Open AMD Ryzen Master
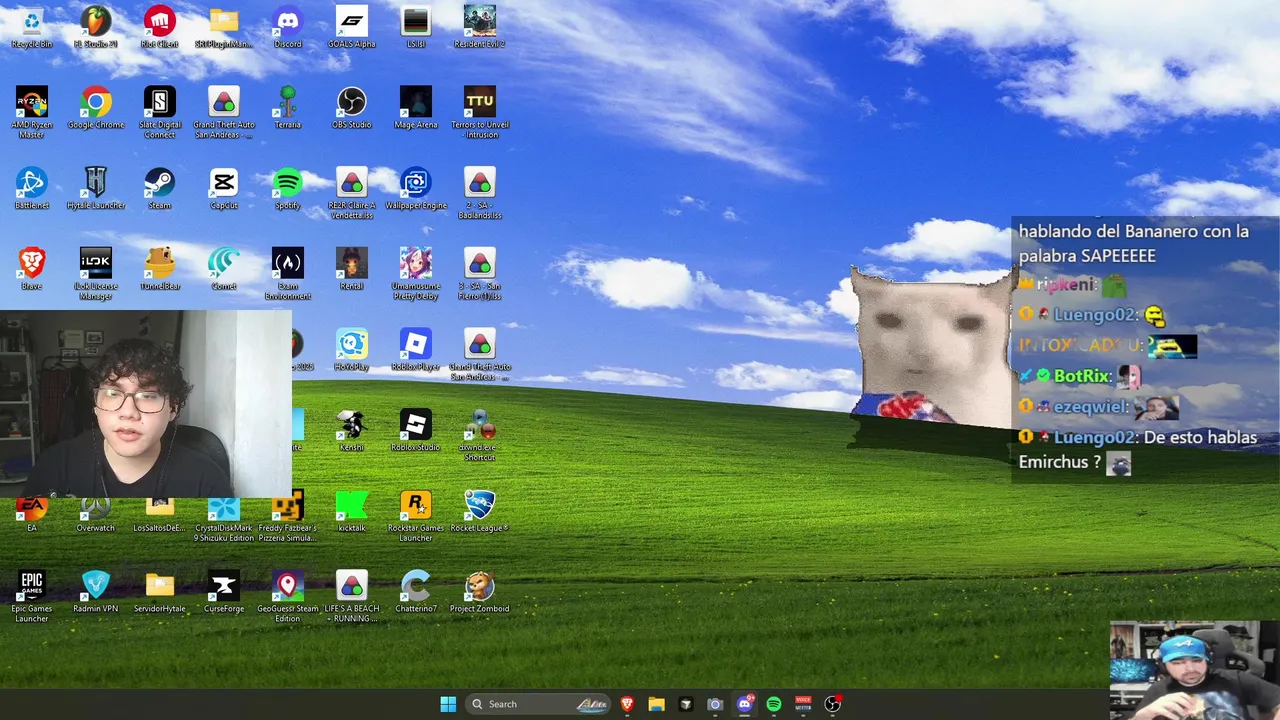Screen dimensions: 1280x720 [x=32, y=112]
